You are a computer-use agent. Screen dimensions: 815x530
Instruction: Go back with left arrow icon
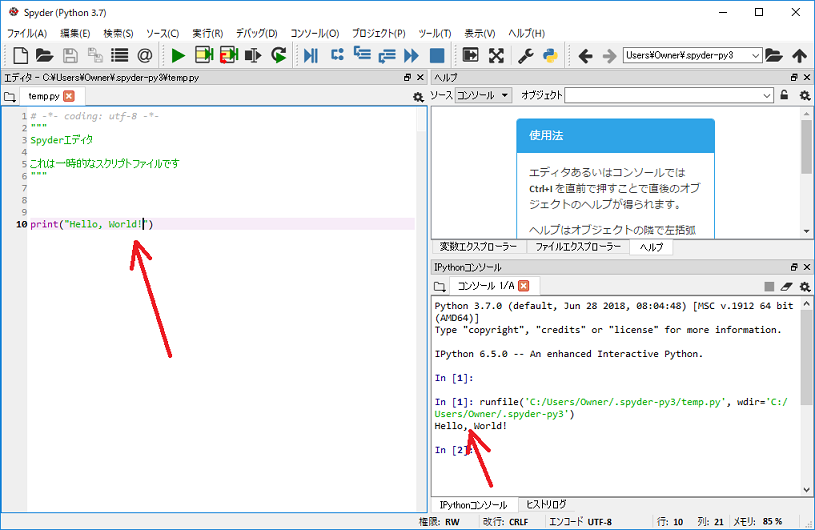[585, 55]
